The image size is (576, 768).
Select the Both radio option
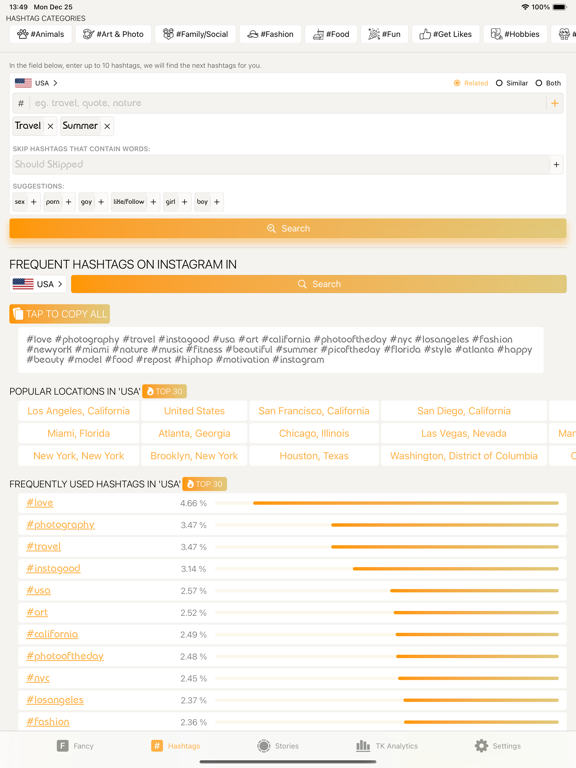(x=548, y=83)
